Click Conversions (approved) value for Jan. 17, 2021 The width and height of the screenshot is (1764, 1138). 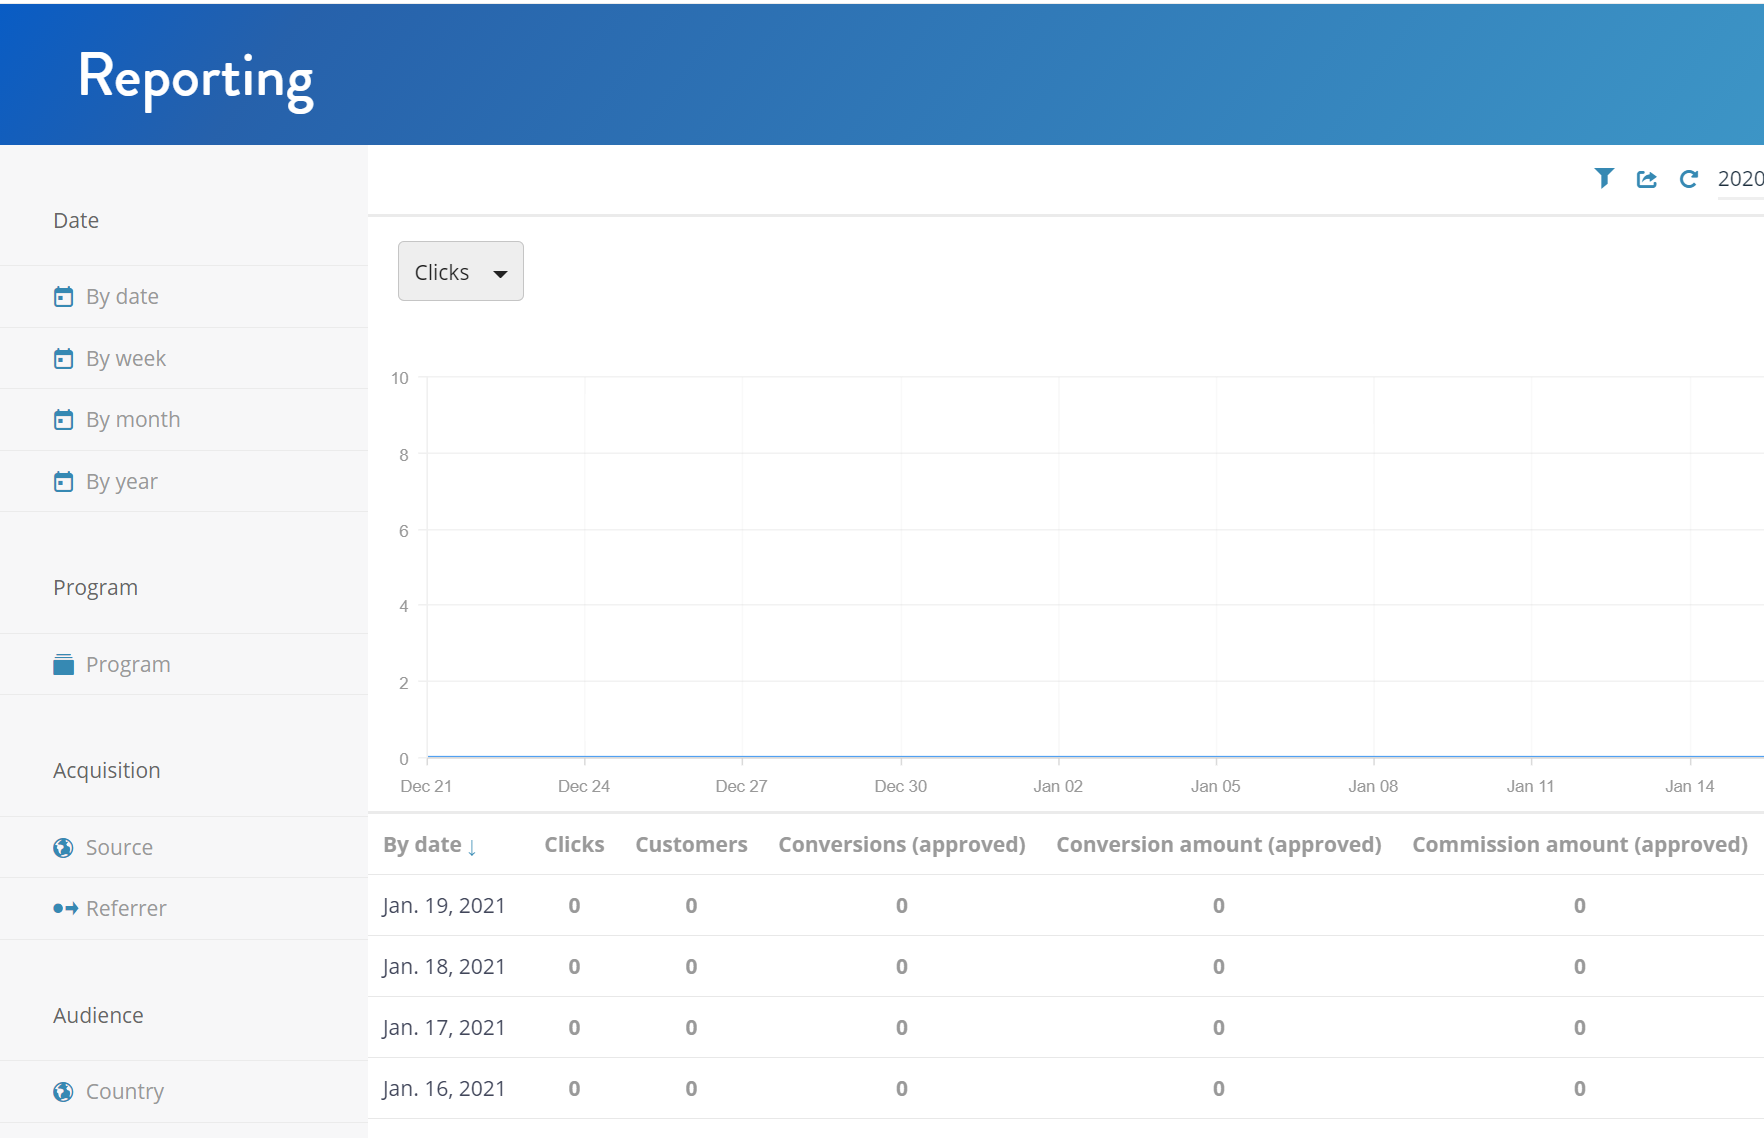902,1028
